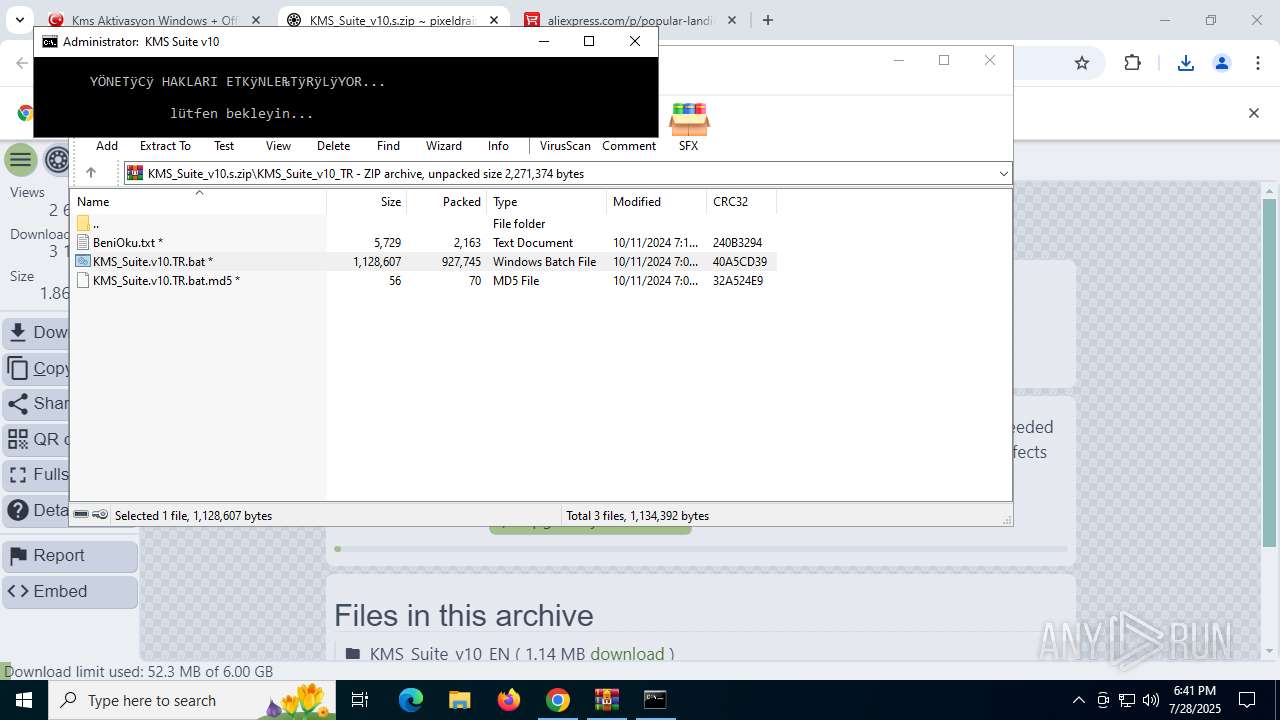The height and width of the screenshot is (720, 1280).
Task: Open Chrome downloads icon
Action: [1186, 63]
